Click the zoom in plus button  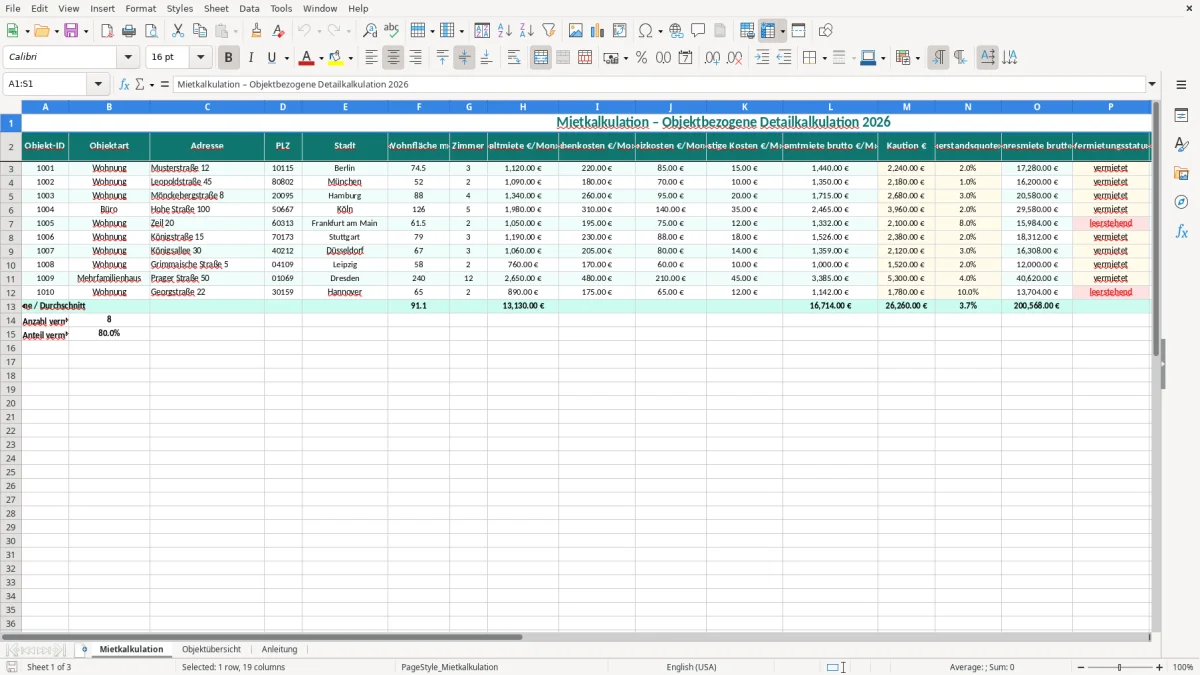1160,667
